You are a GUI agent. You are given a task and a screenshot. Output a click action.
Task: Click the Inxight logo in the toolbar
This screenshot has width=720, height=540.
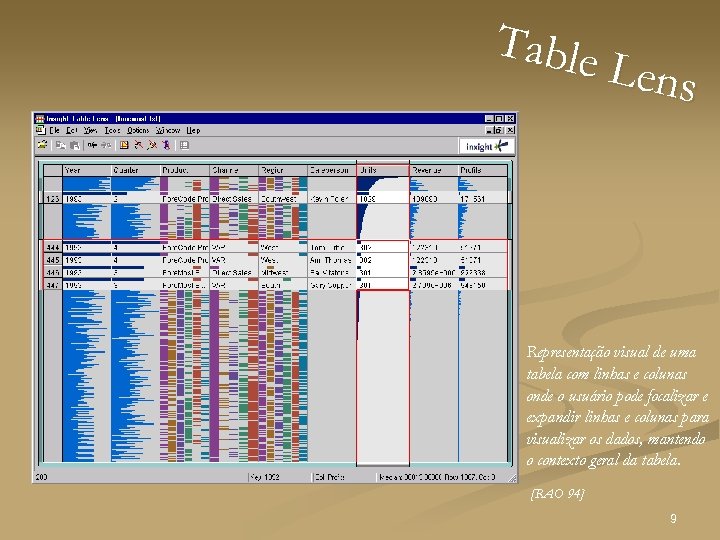click(x=486, y=146)
